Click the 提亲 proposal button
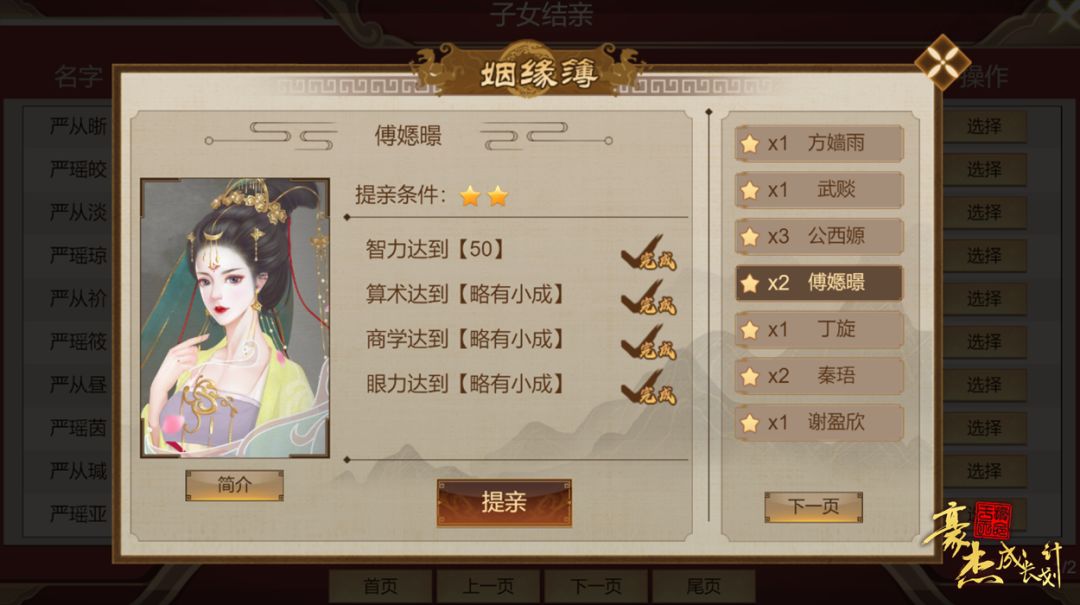 504,502
